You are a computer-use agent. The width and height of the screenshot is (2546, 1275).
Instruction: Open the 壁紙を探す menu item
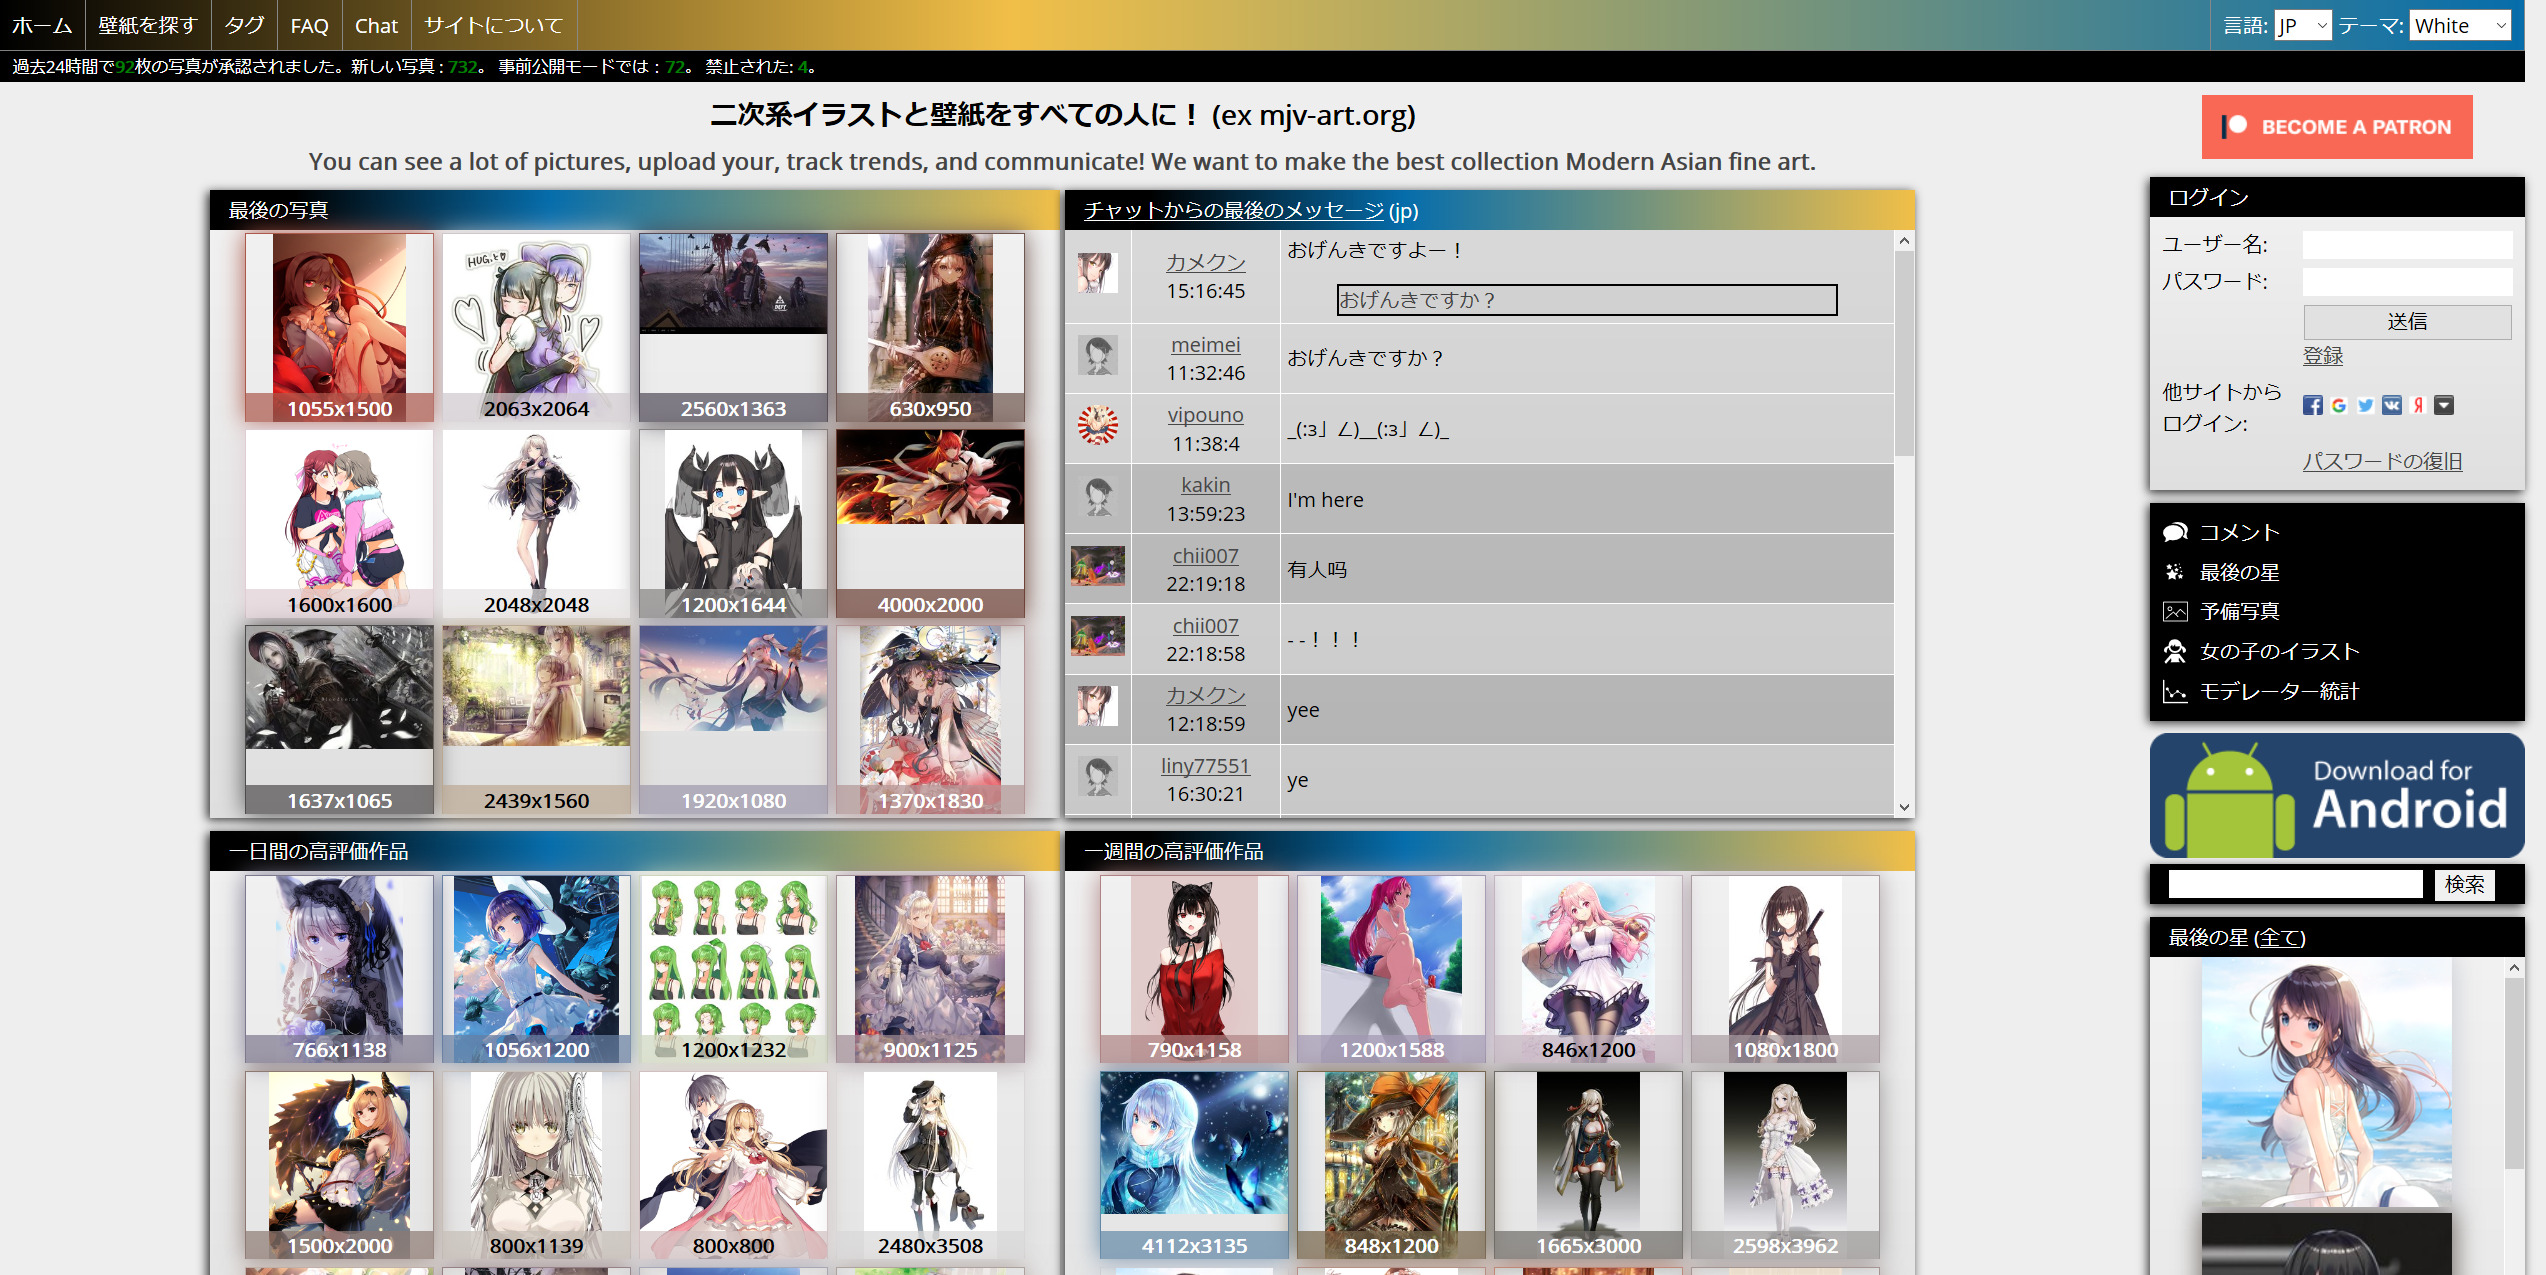[148, 26]
